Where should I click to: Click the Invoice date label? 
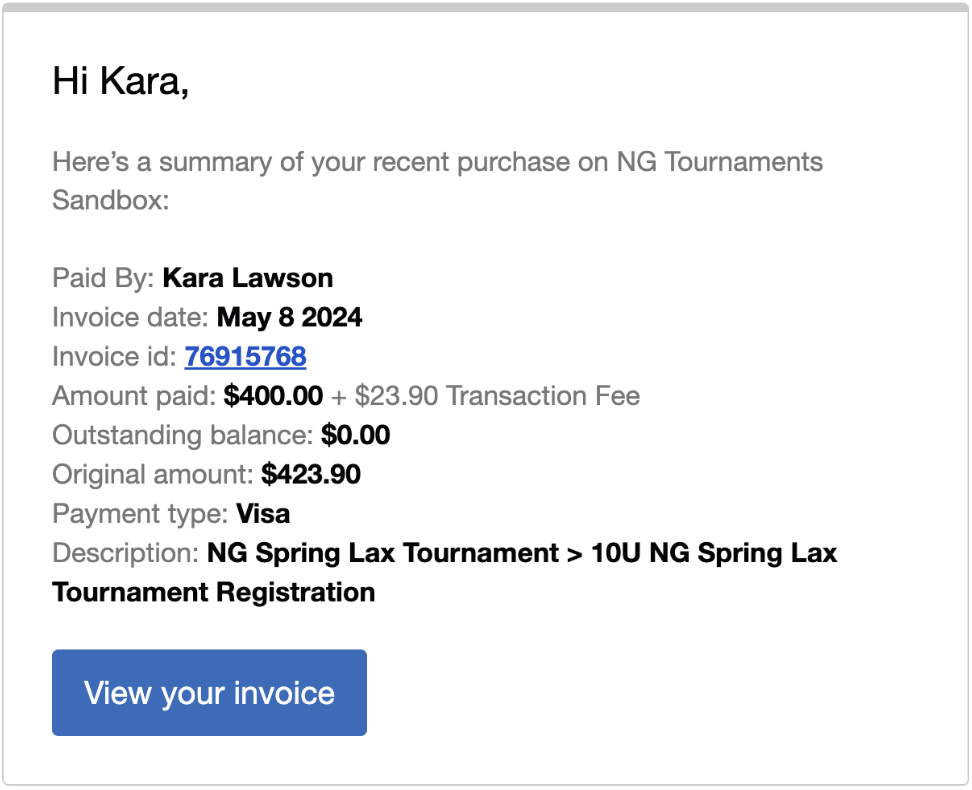click(130, 317)
